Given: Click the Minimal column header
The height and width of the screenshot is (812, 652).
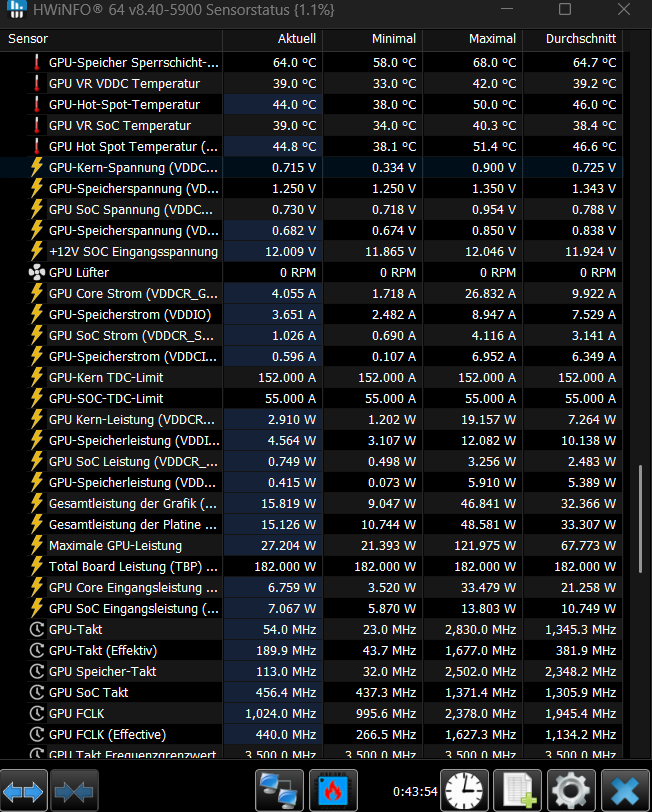Looking at the screenshot, I should (372, 39).
